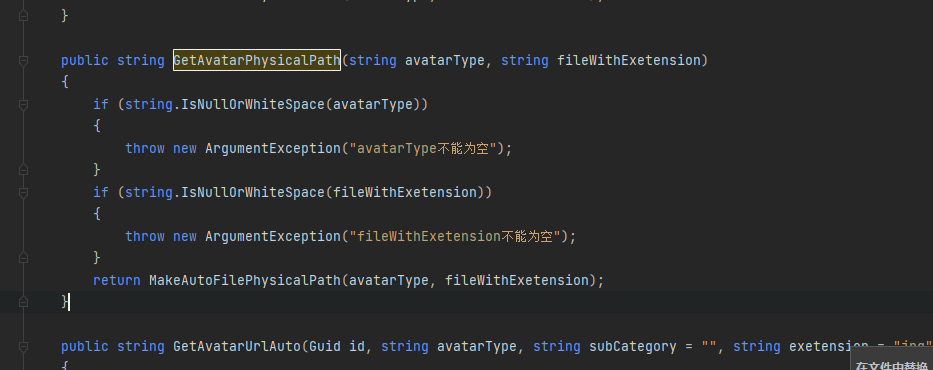The width and height of the screenshot is (933, 370).
Task: Click fold end marker at GetAvatarPhysicalPath closing brace
Action: [x=23, y=302]
